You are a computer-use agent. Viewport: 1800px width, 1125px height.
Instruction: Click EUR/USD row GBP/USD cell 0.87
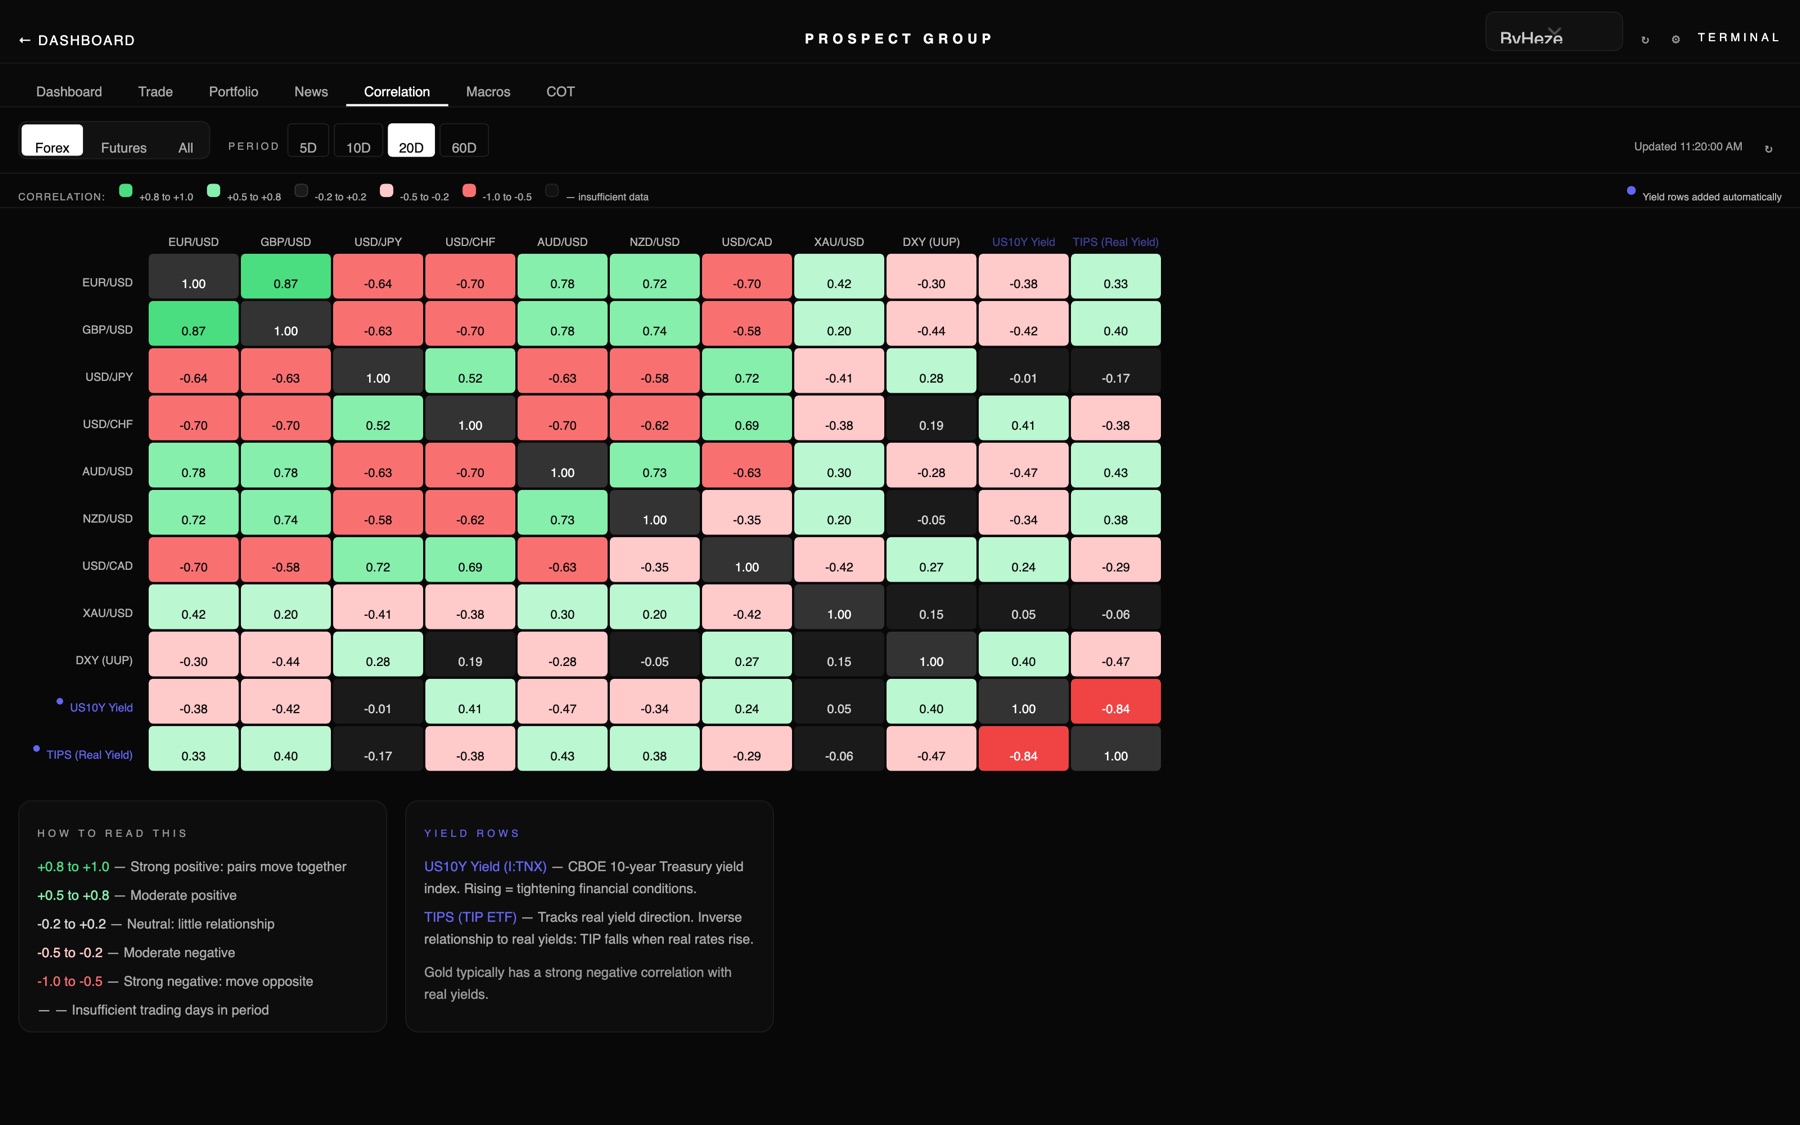coord(286,276)
